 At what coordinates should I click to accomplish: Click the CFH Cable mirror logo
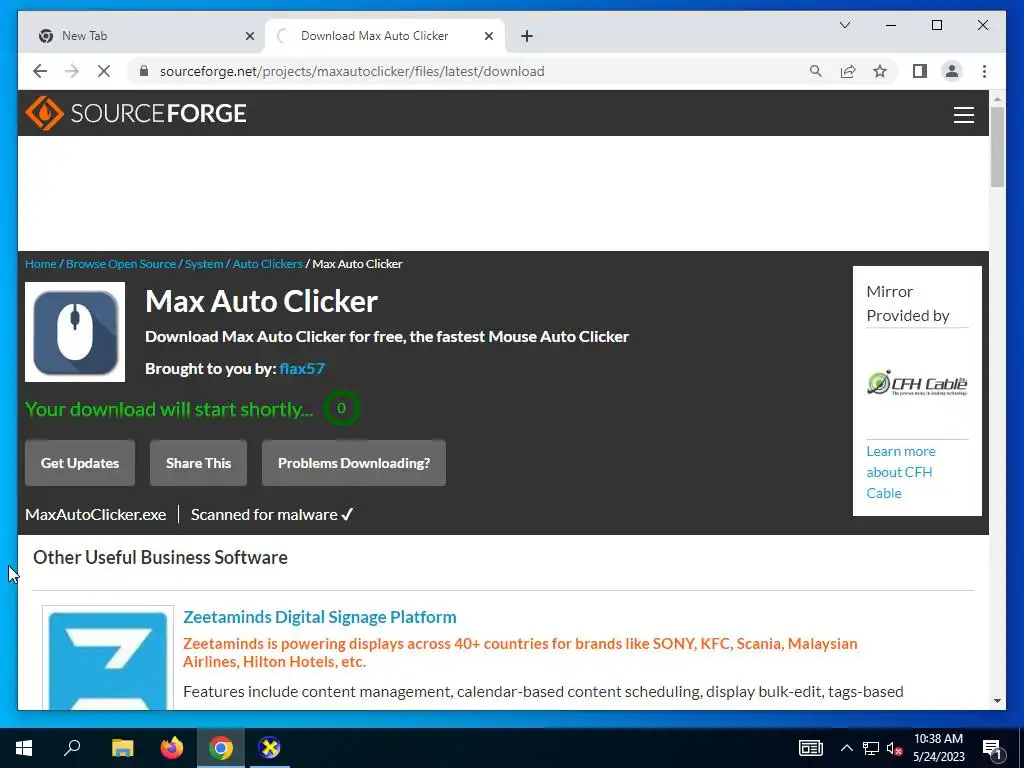click(917, 383)
